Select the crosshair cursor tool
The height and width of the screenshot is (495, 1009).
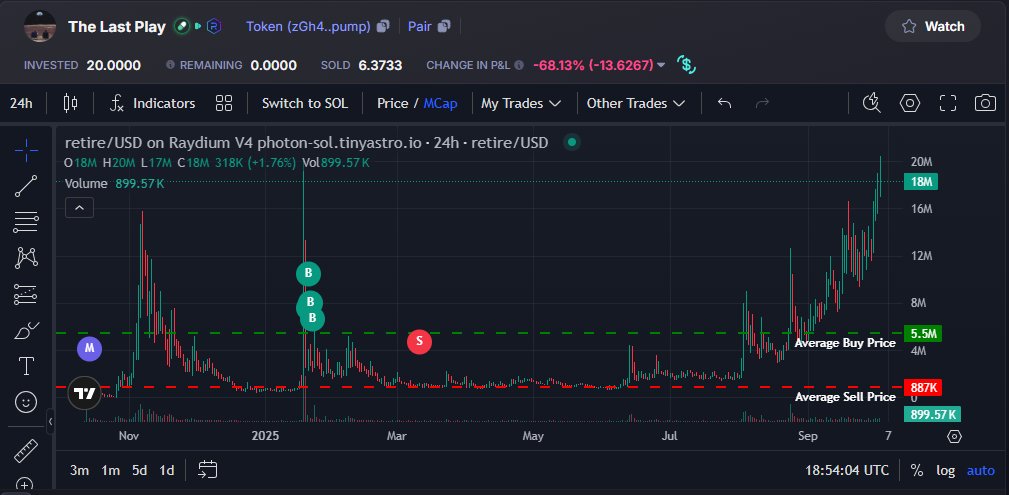(26, 149)
